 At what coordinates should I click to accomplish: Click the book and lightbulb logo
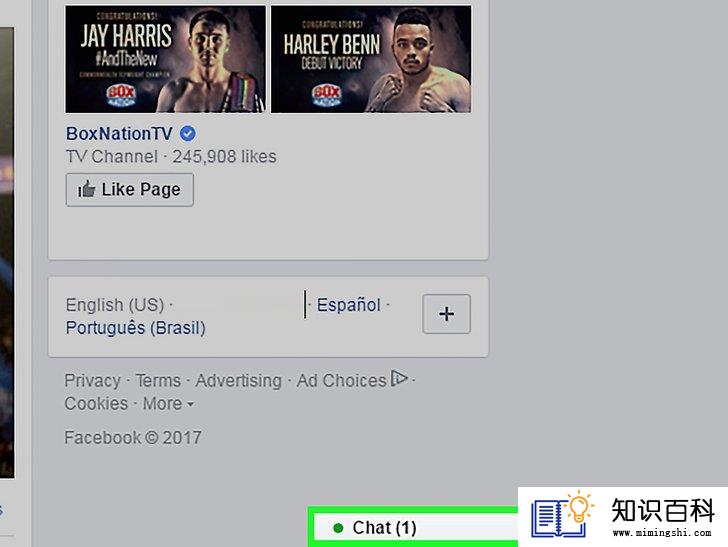tap(563, 514)
